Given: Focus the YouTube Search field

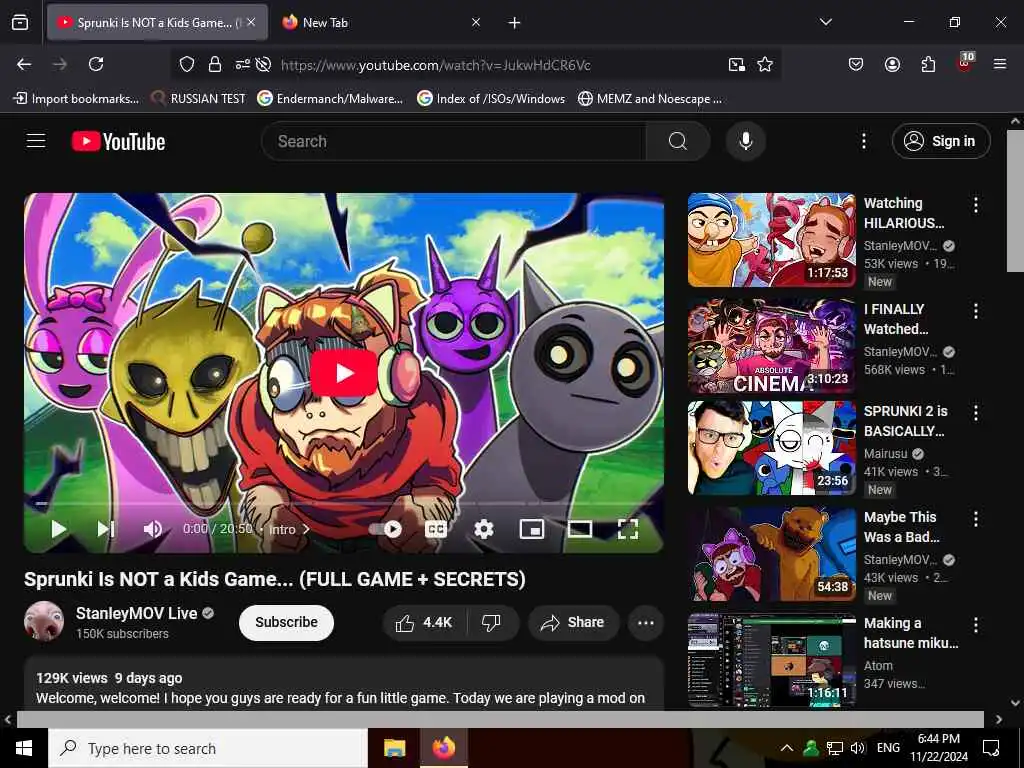Looking at the screenshot, I should coord(454,141).
